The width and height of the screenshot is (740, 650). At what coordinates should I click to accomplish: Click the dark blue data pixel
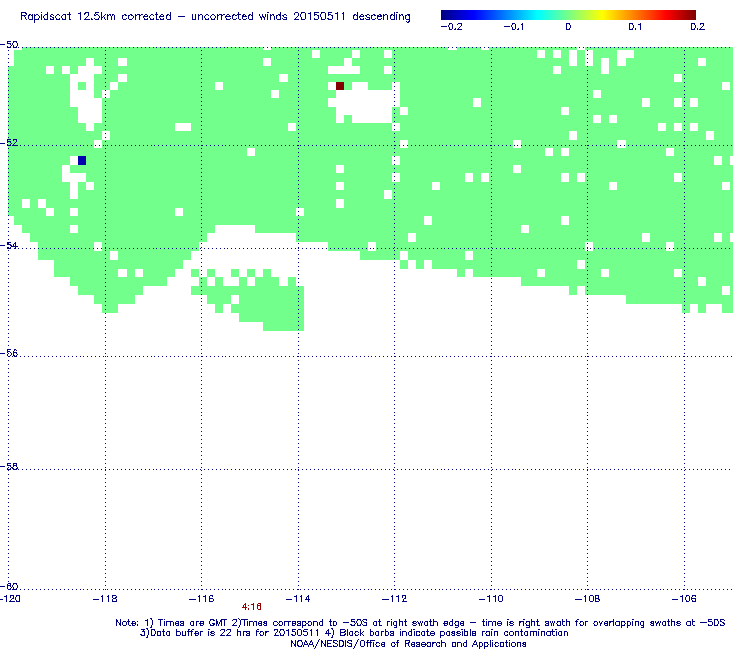pos(82,160)
